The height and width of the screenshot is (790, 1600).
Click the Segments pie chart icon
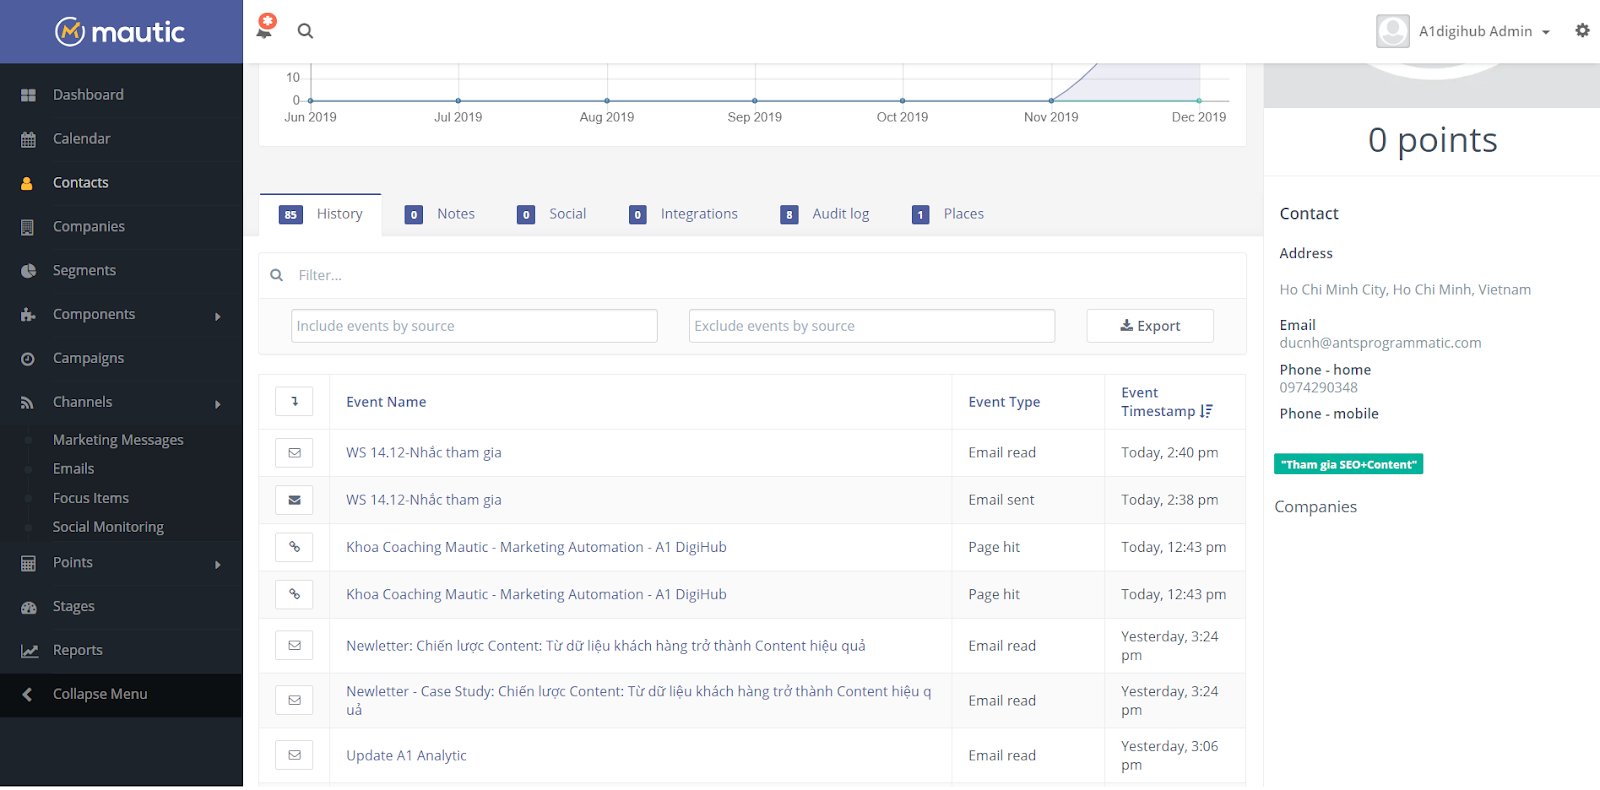tap(28, 271)
